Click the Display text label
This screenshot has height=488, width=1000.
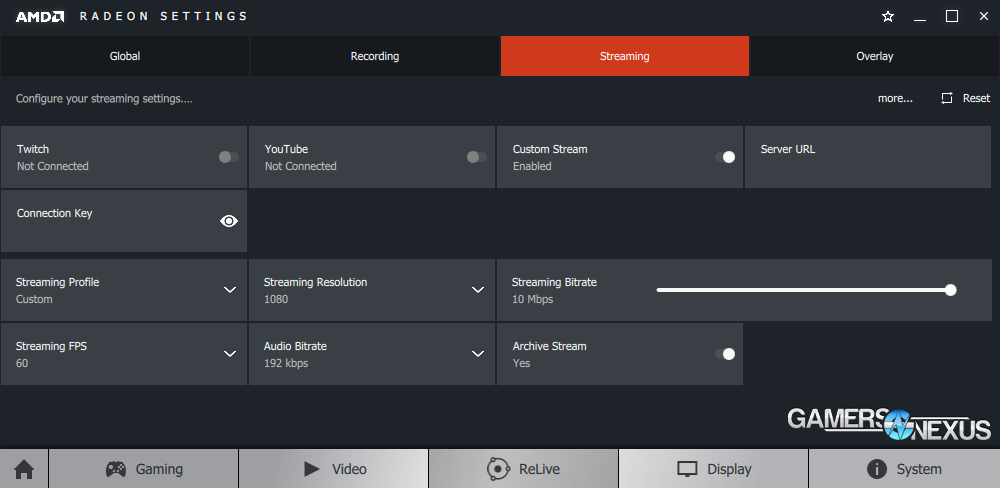tap(729, 470)
